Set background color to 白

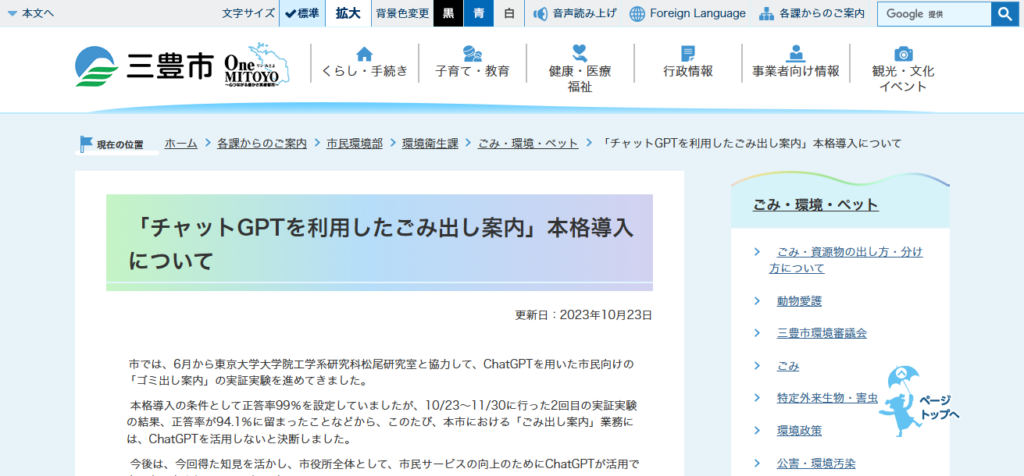click(509, 14)
